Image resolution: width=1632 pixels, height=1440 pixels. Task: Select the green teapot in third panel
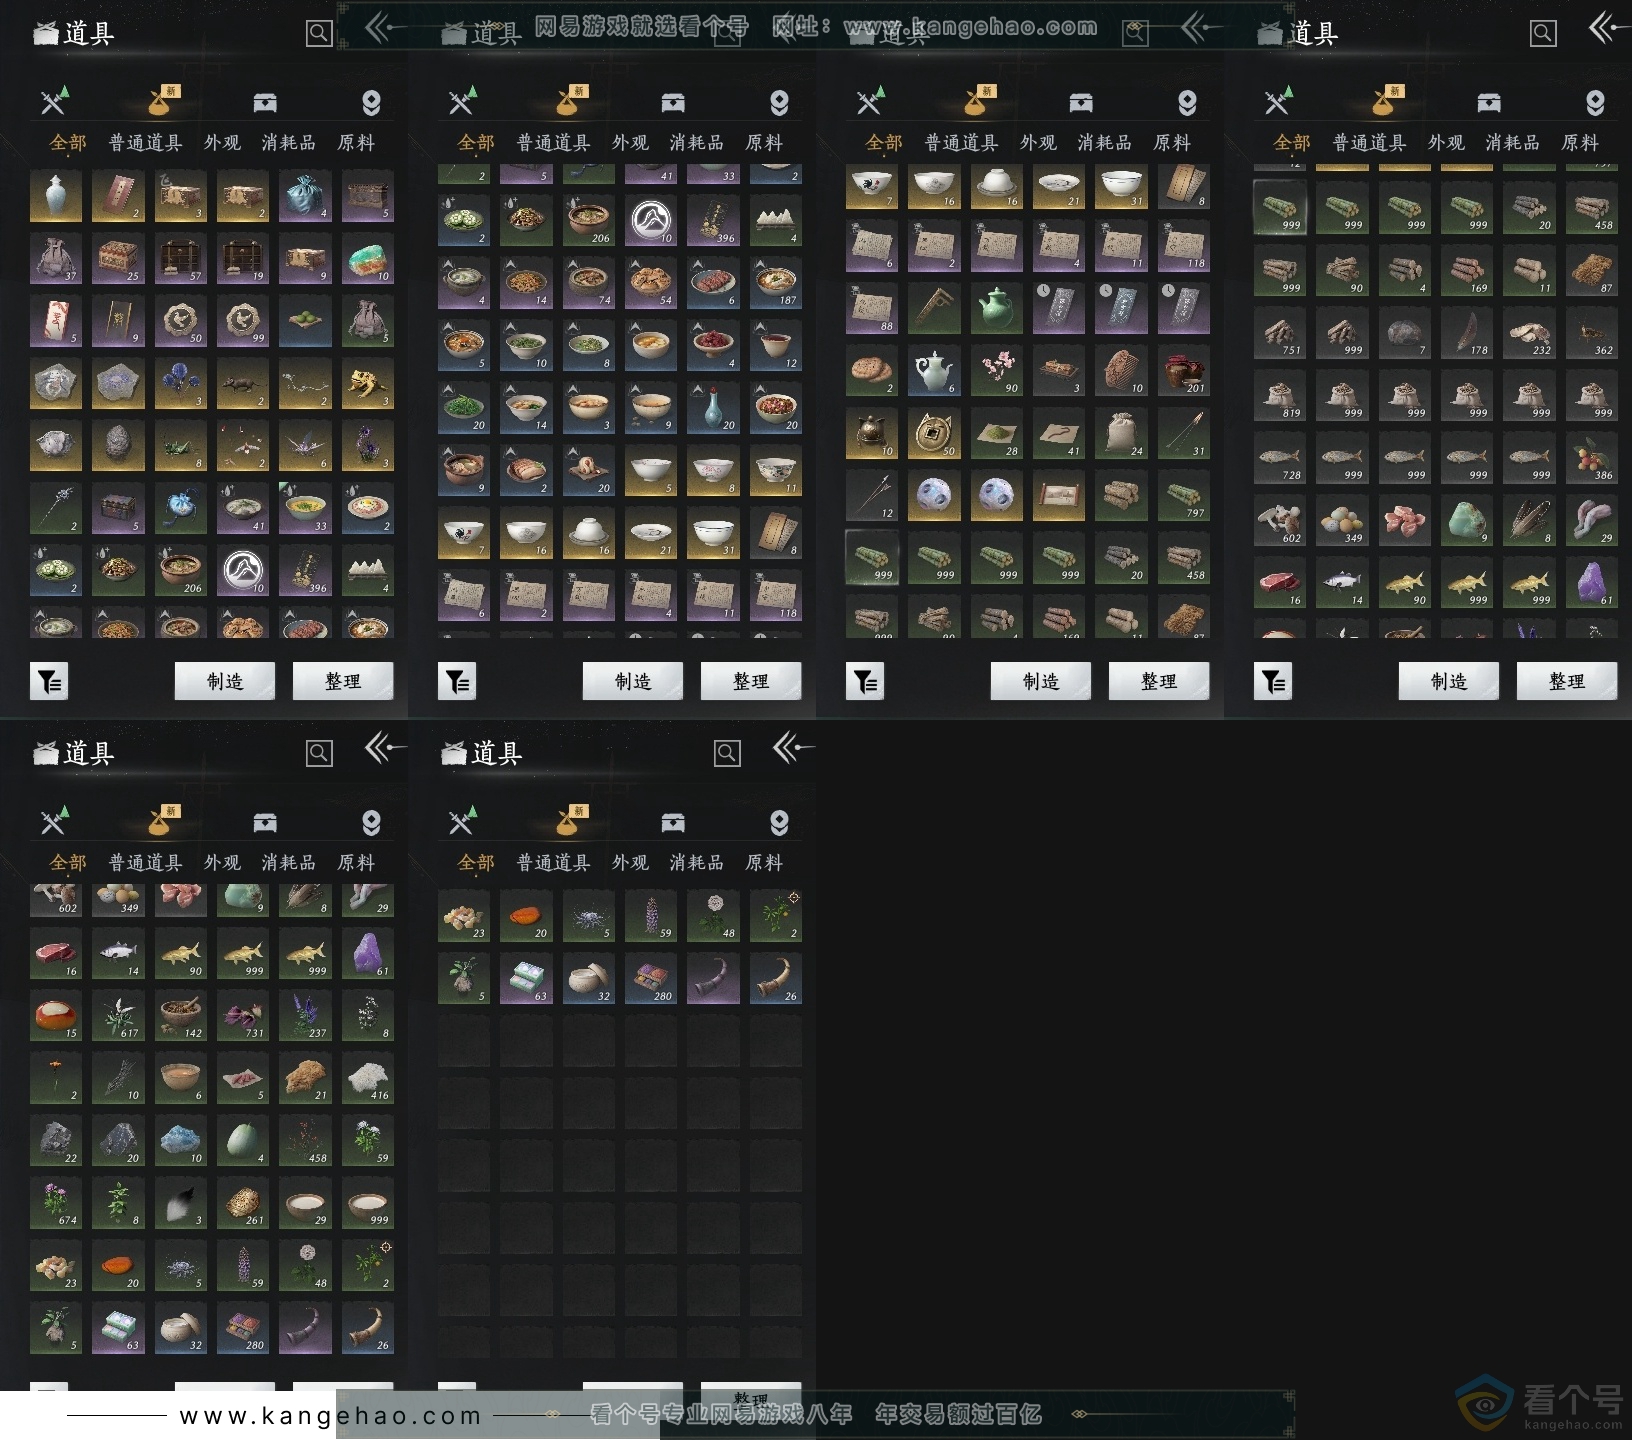[x=996, y=308]
